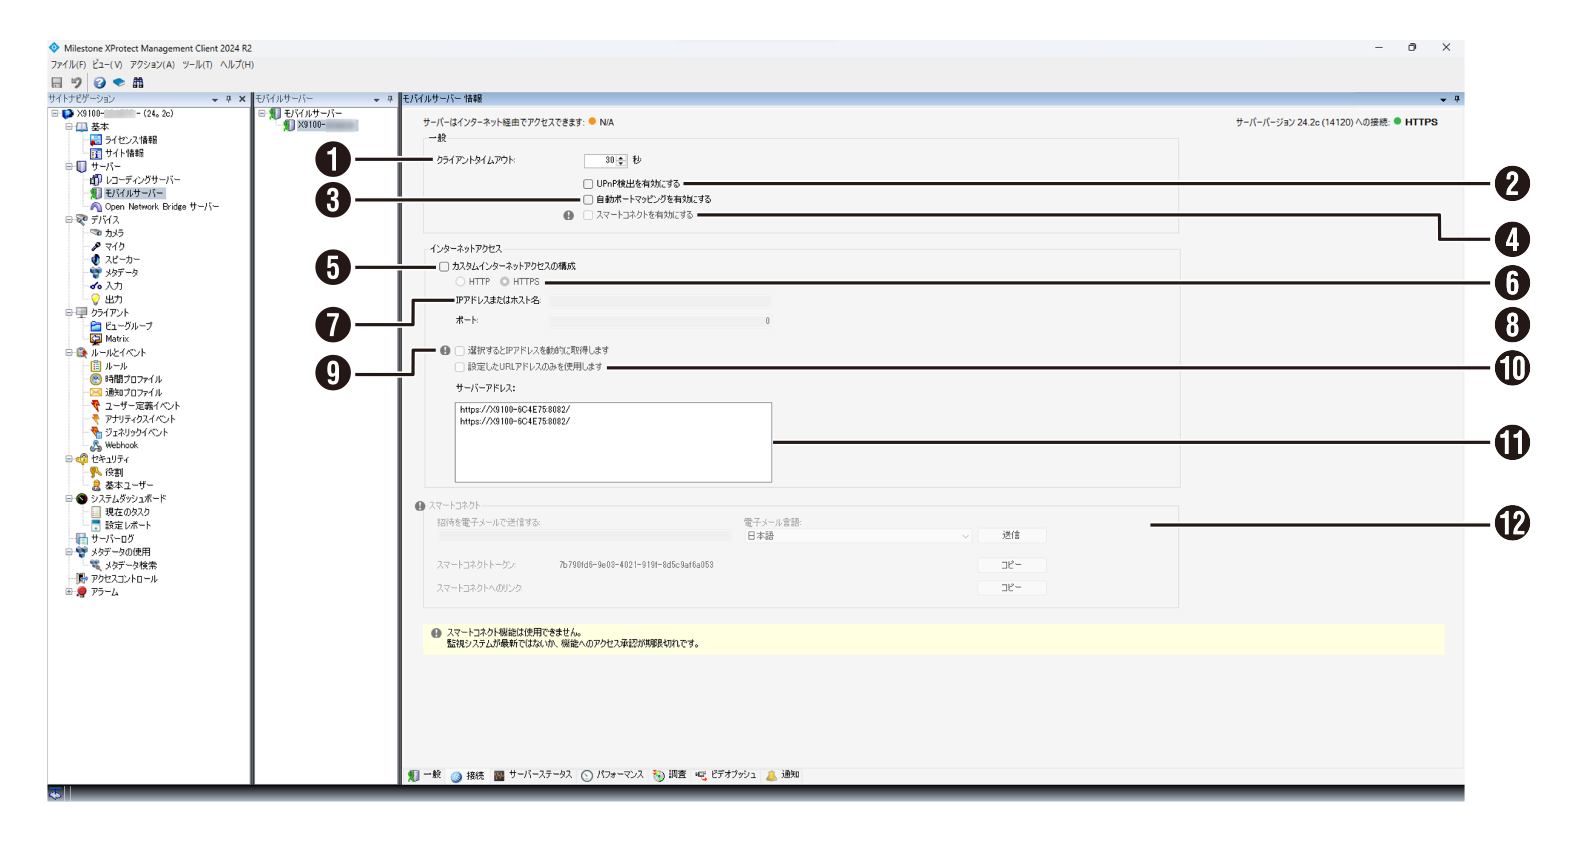This screenshot has height=841, width=1594.
Task: Select the HTTP radio button
Action: point(460,282)
